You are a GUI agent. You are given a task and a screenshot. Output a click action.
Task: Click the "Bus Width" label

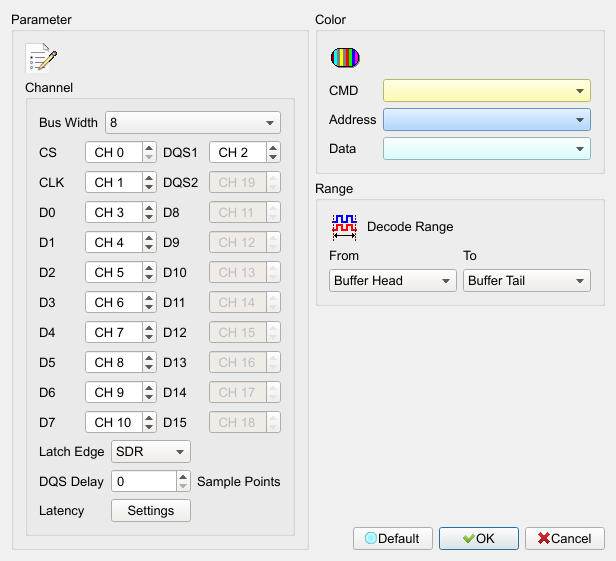pos(68,123)
